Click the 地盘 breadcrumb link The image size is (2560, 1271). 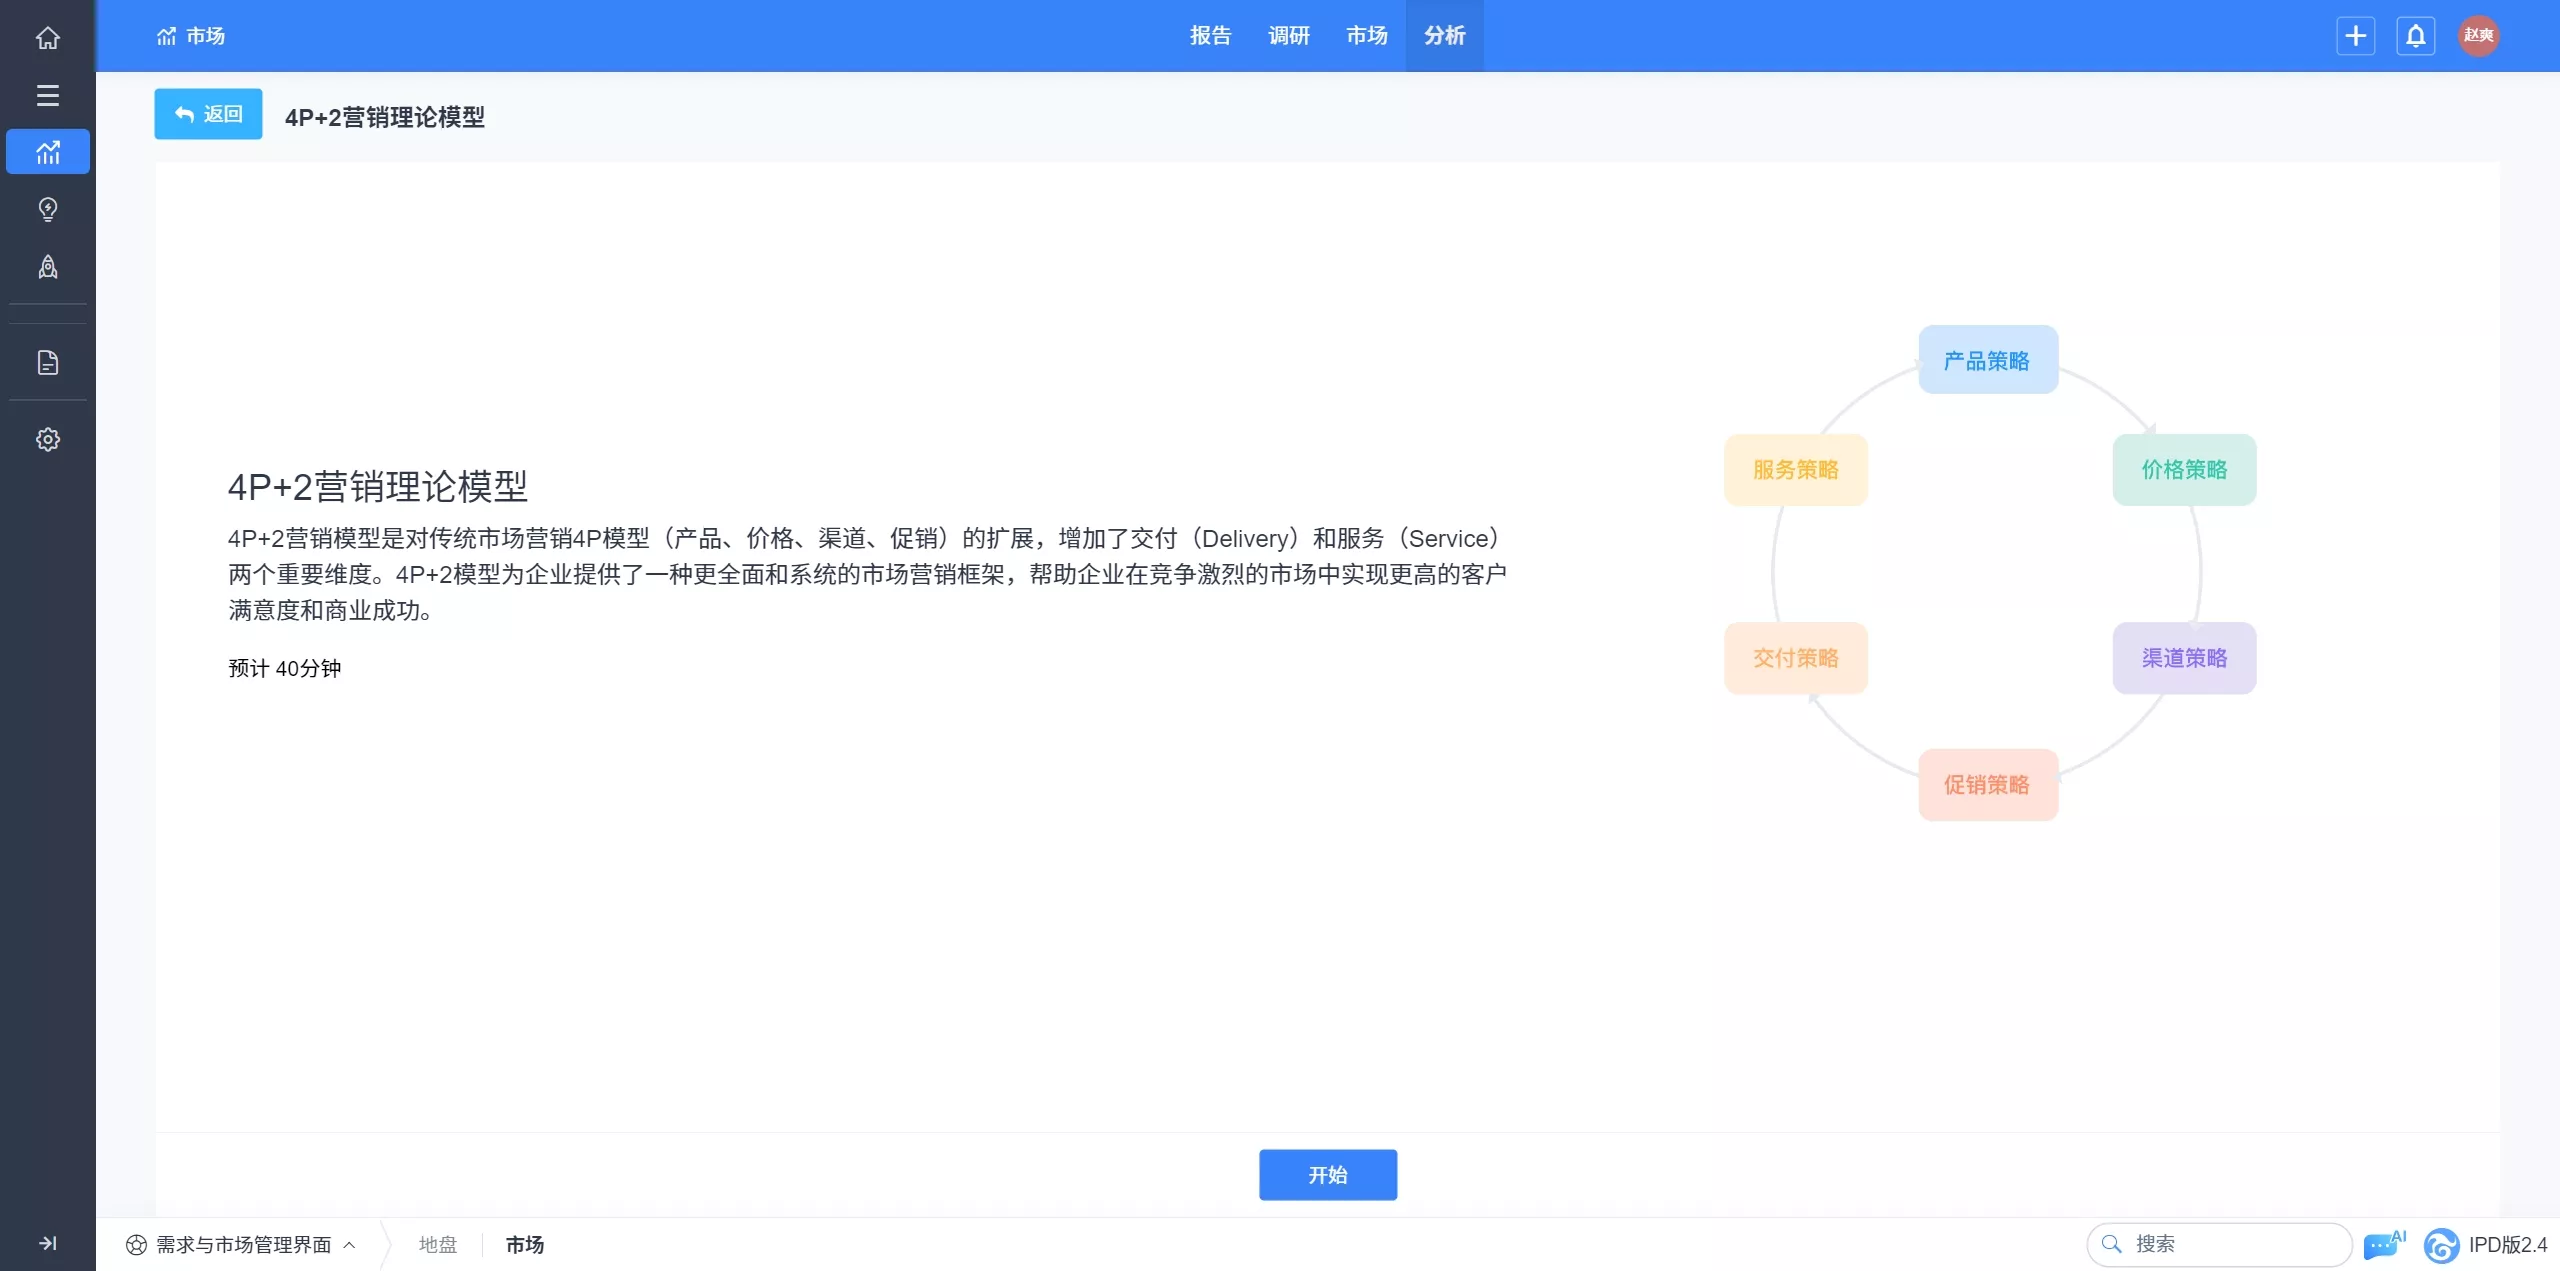tap(438, 1245)
